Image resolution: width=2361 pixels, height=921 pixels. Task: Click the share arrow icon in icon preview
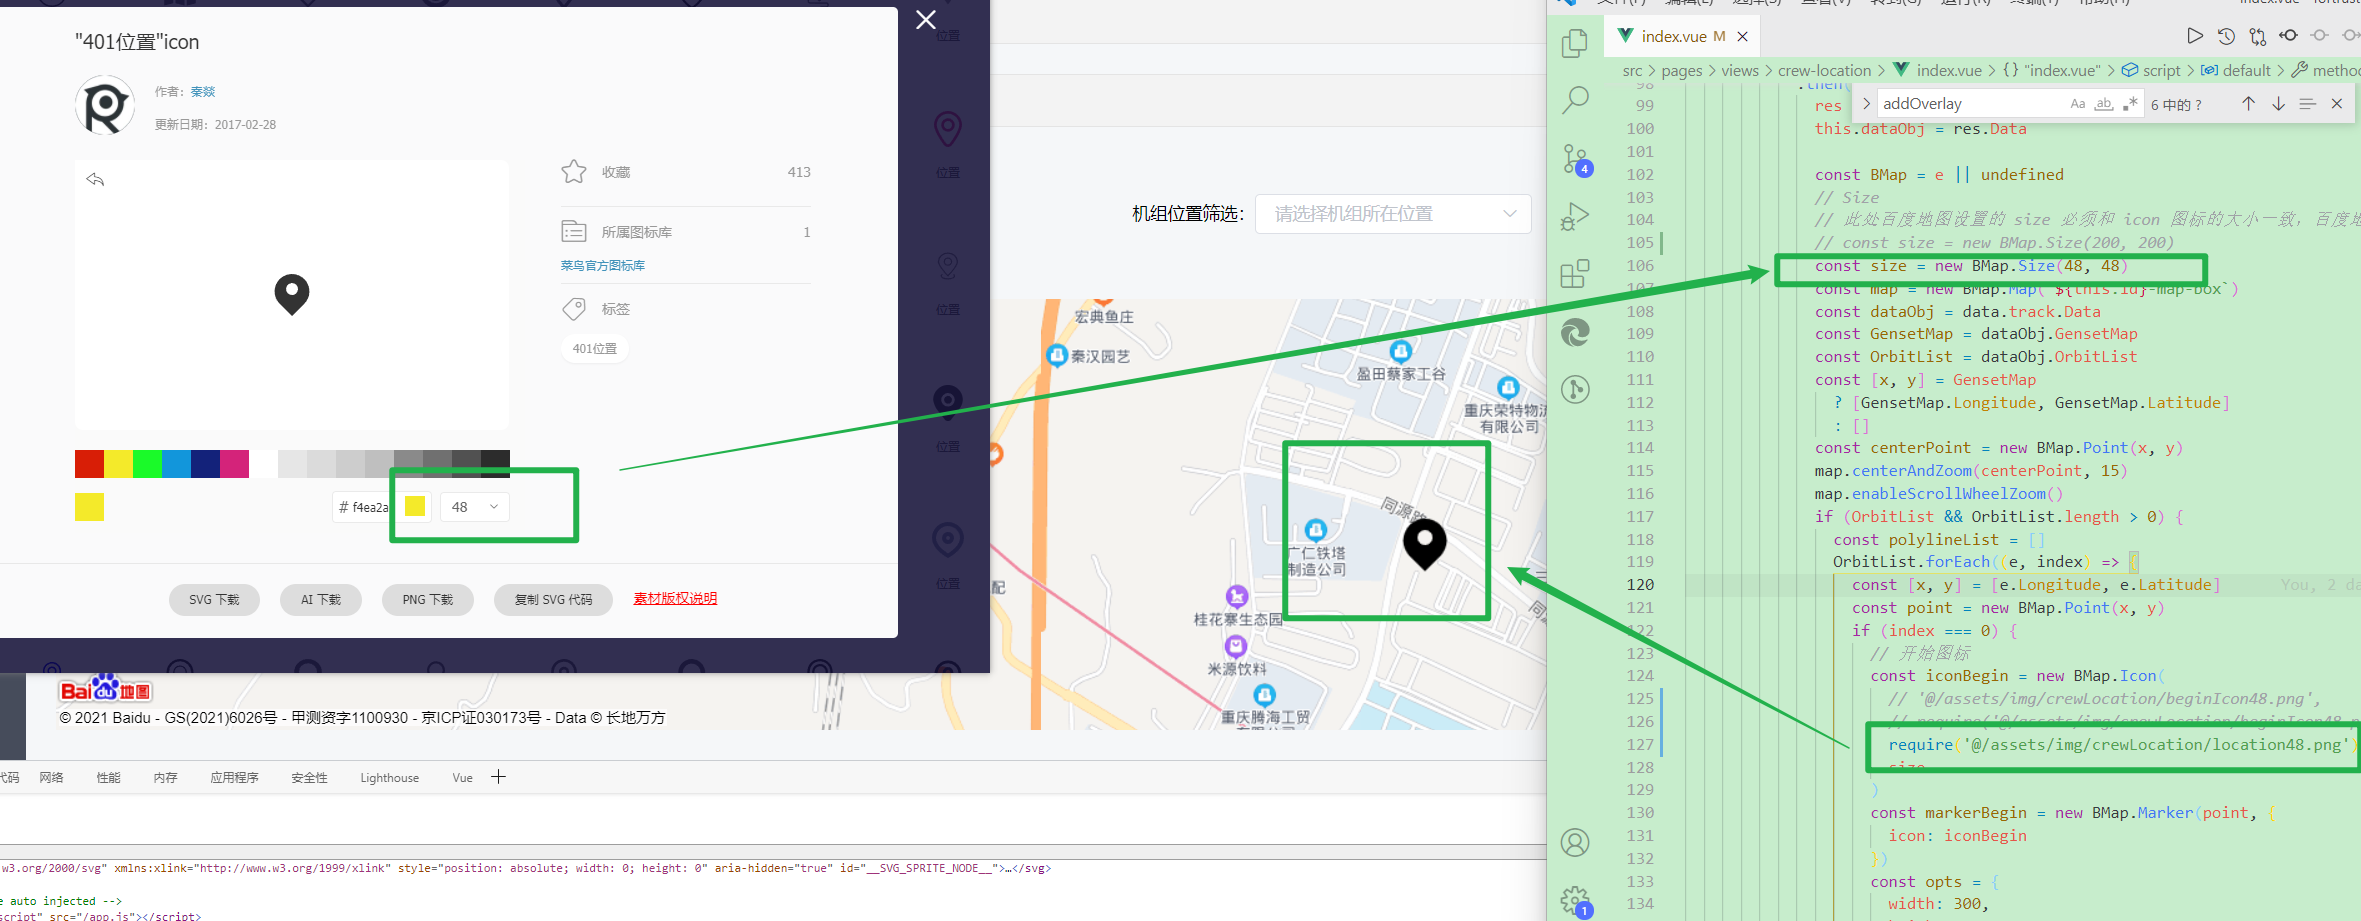[95, 179]
